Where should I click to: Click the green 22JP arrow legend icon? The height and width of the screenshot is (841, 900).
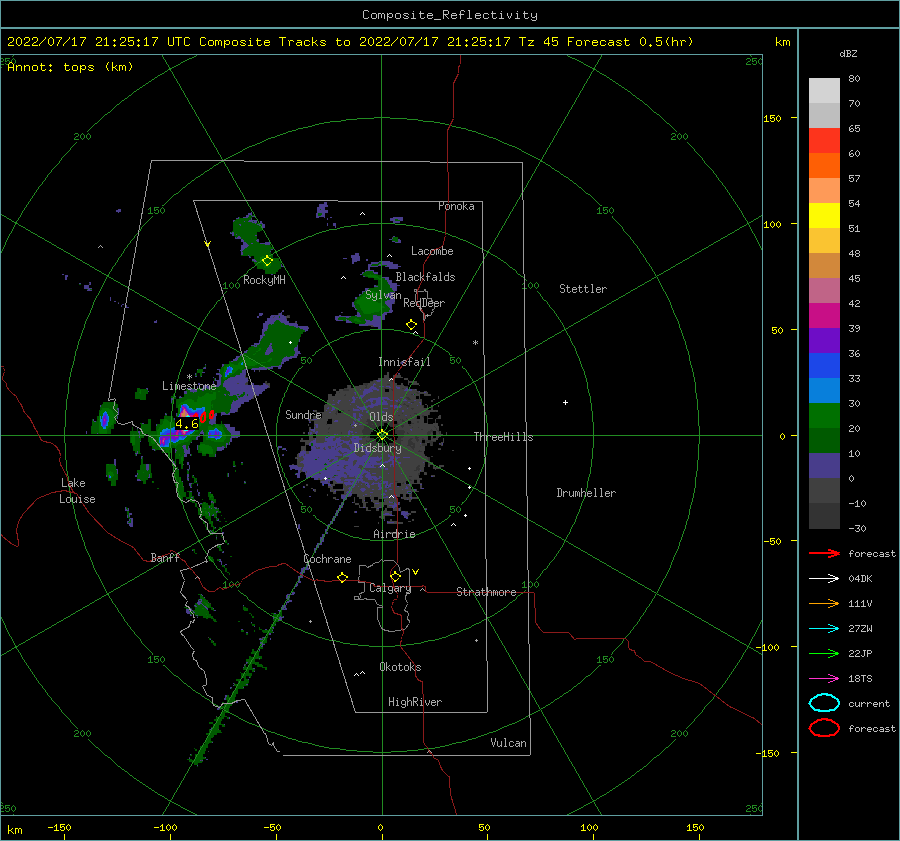824,653
